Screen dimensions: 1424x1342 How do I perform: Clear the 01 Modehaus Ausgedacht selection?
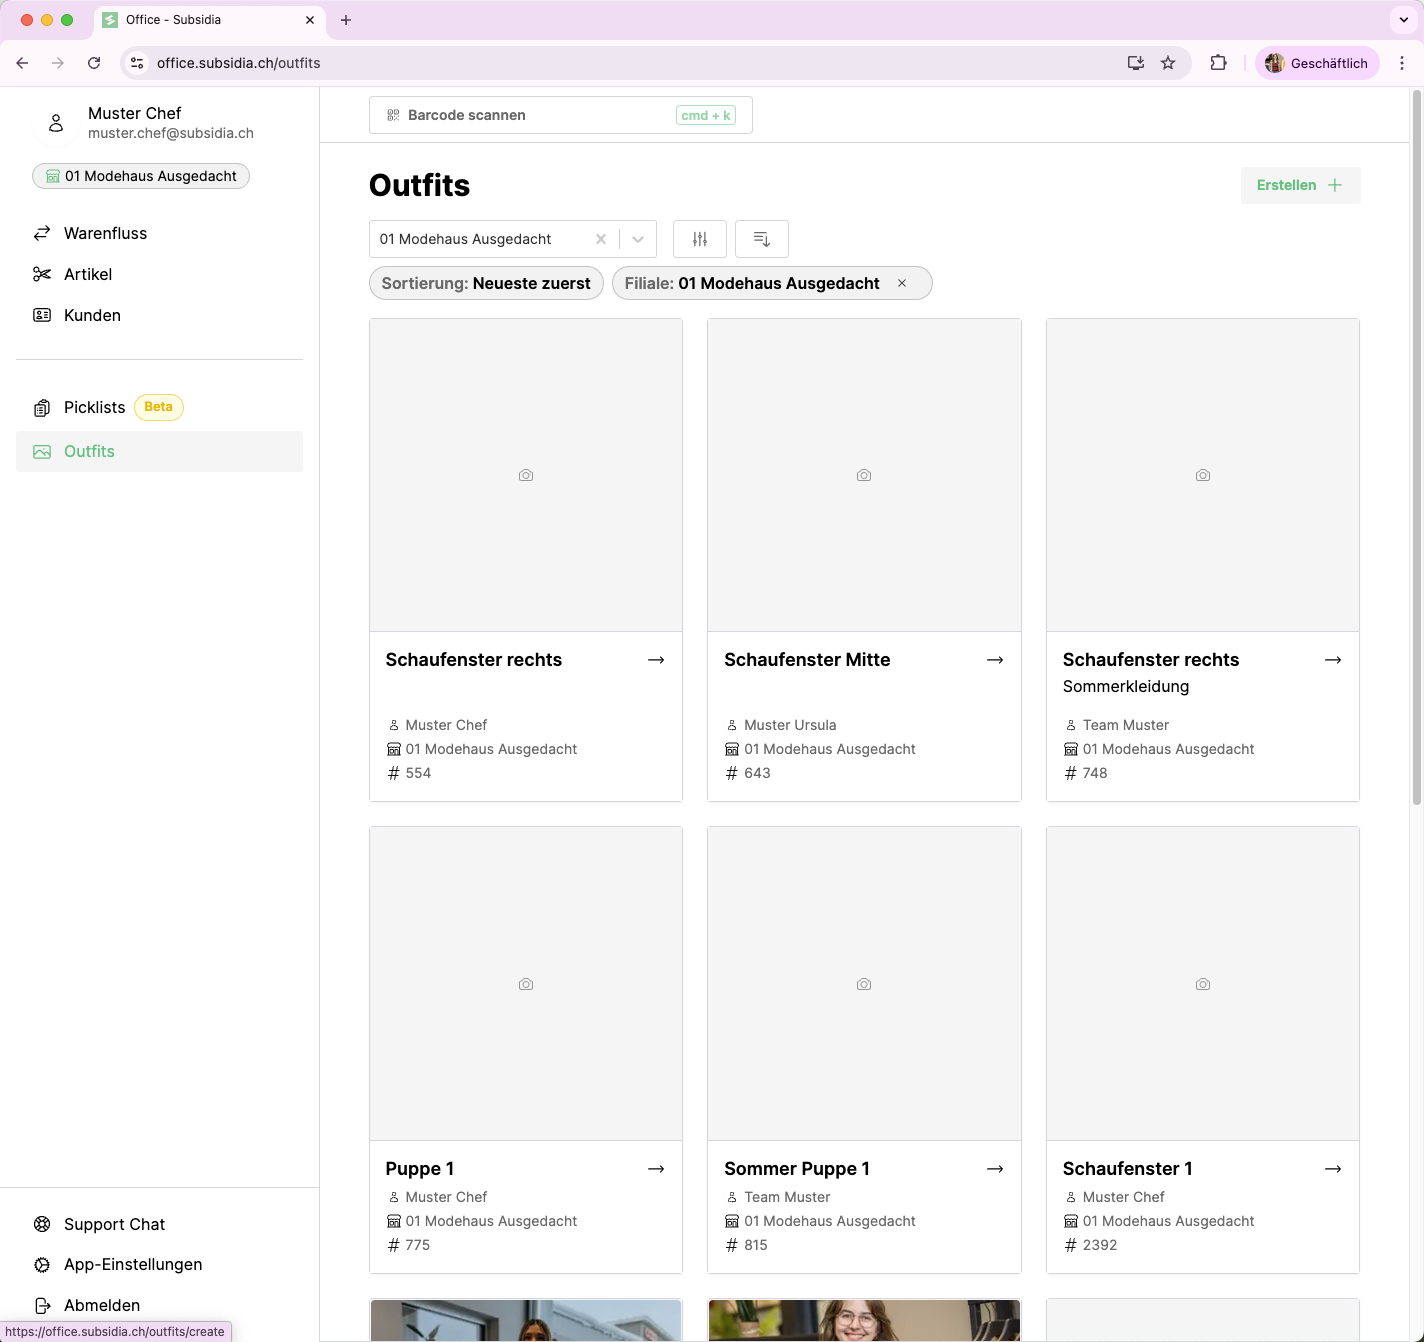coord(601,239)
